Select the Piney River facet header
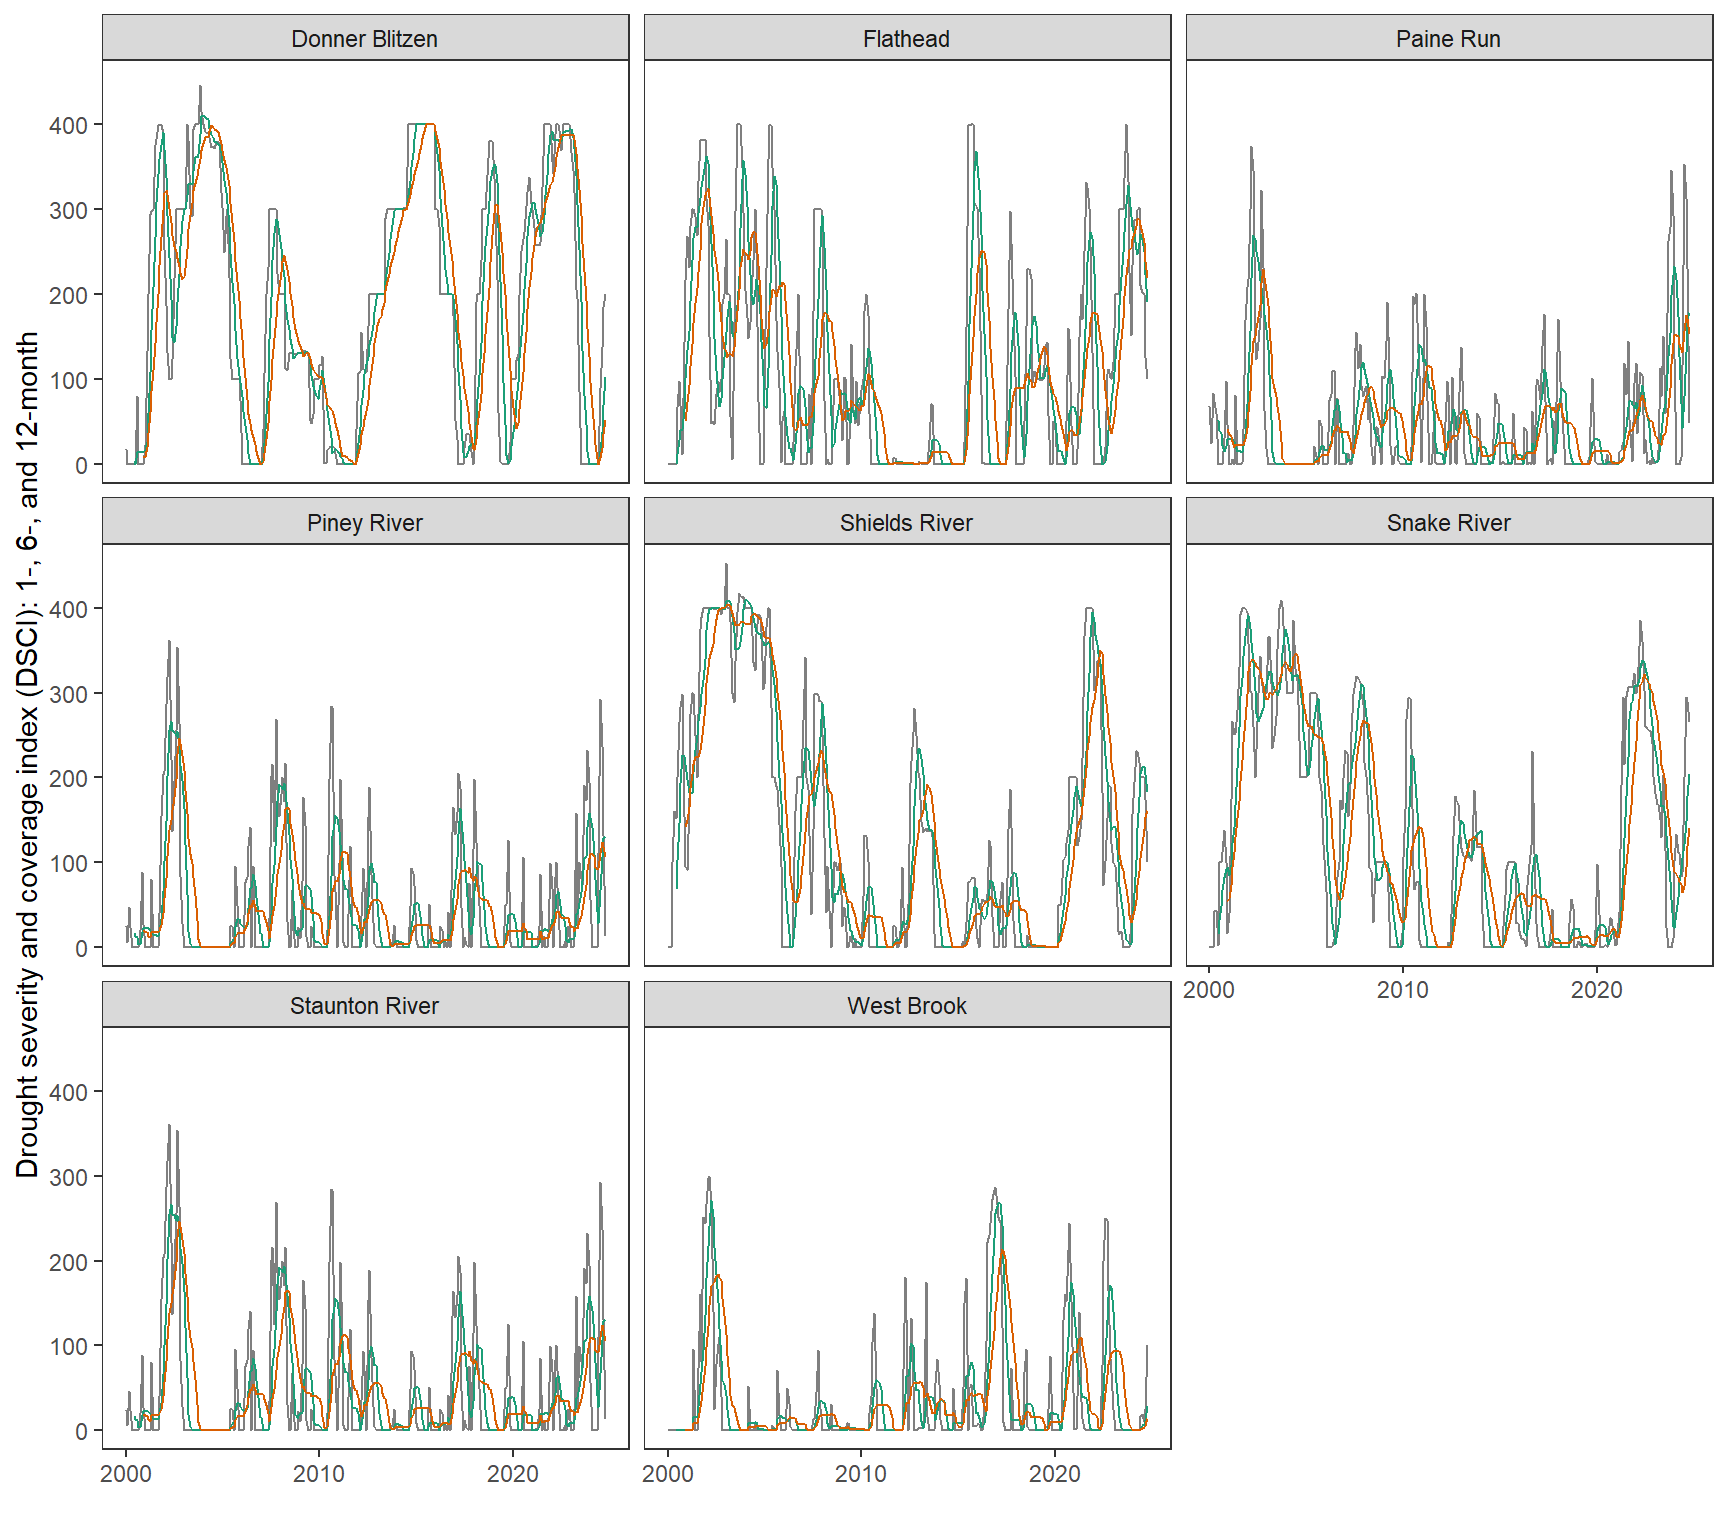 coord(365,523)
